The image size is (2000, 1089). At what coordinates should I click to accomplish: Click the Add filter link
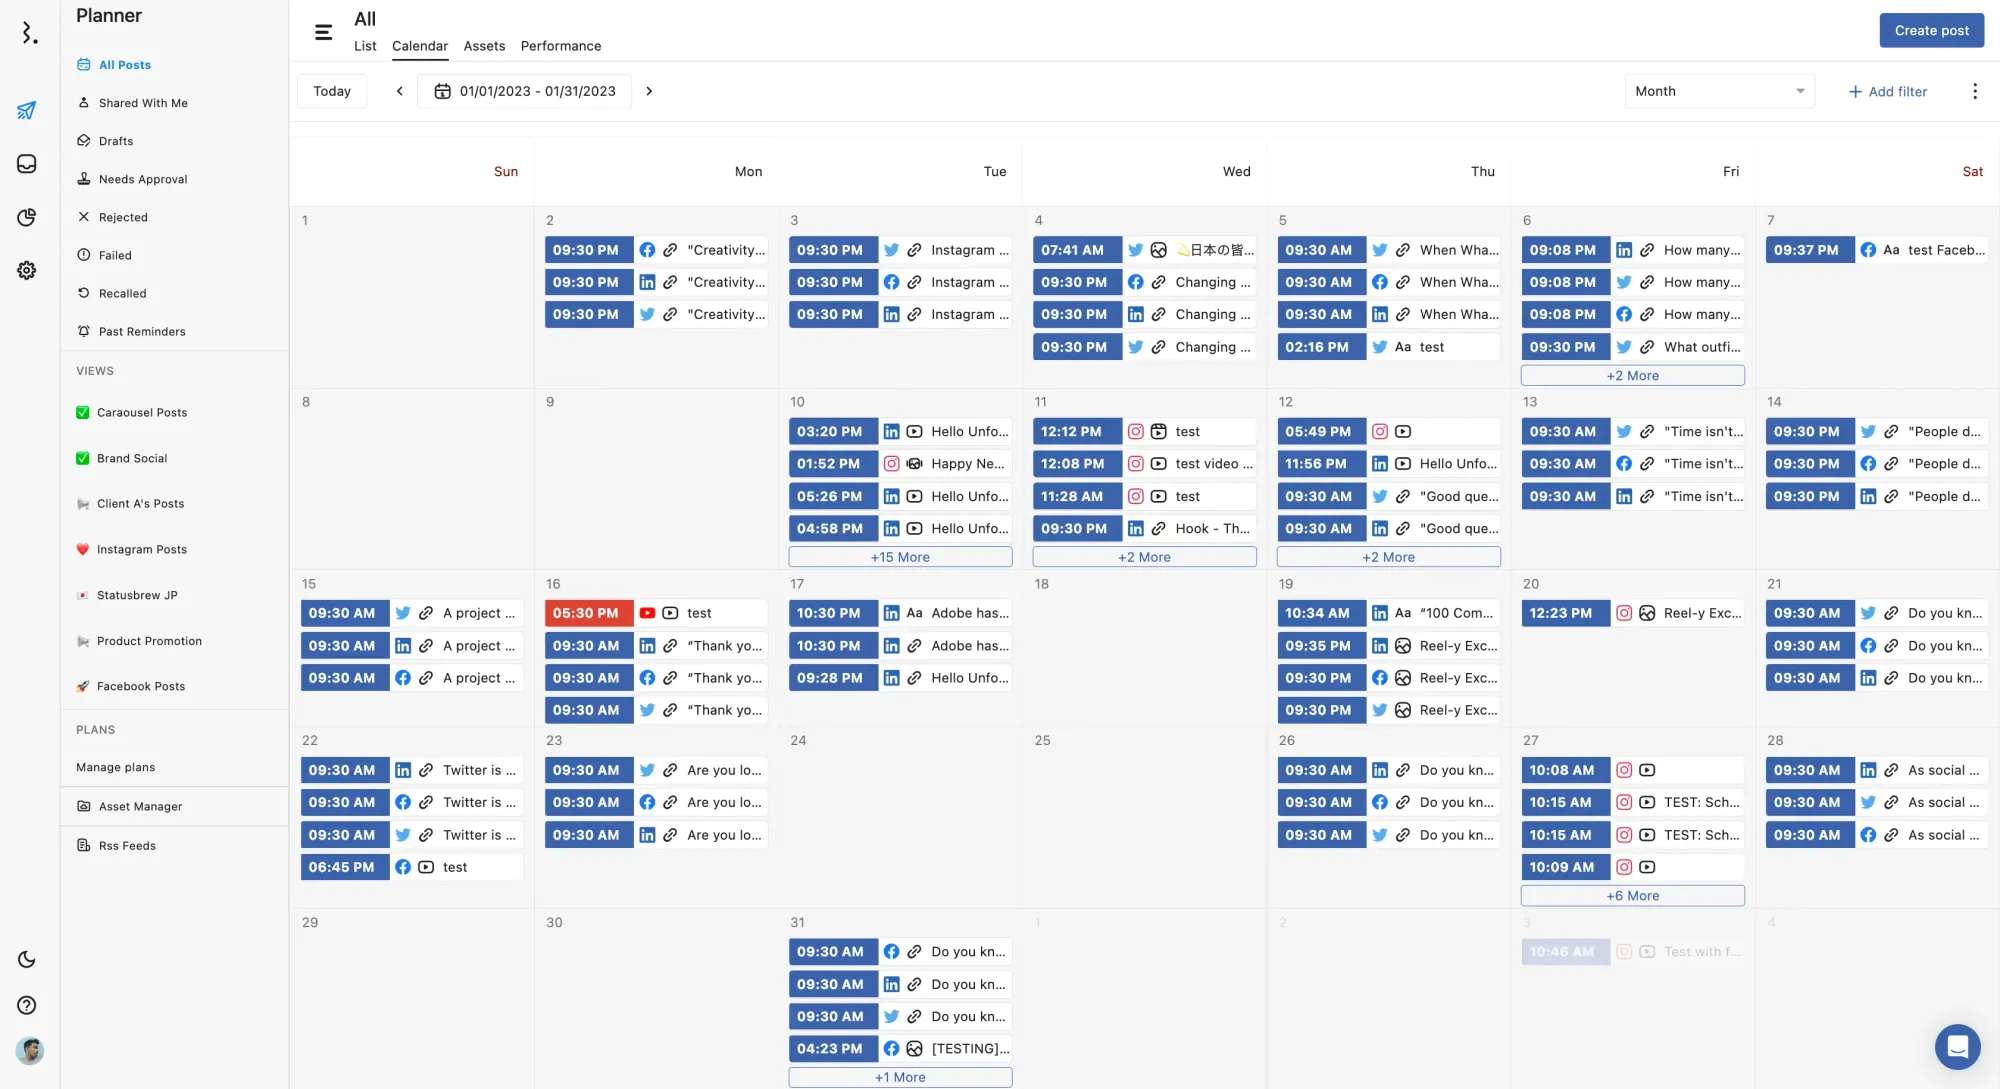point(1887,91)
